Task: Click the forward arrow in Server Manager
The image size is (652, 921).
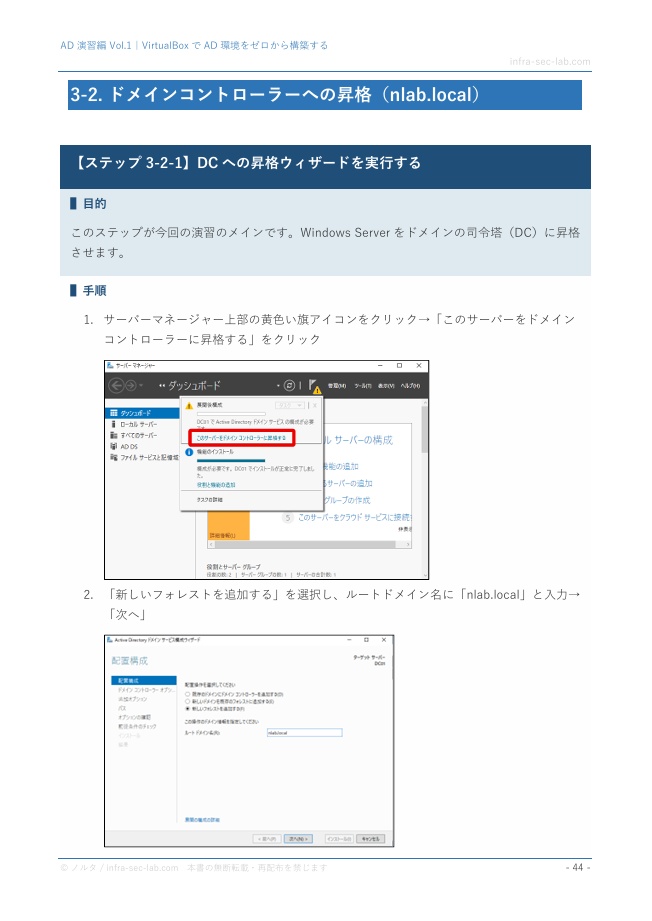Action: 130,385
